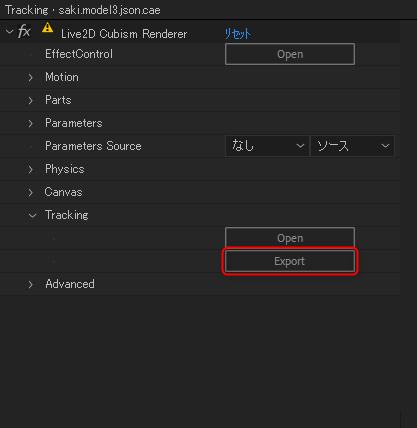Image resolution: width=417 pixels, height=428 pixels.
Task: Click the Export button under Tracking
Action: point(290,261)
